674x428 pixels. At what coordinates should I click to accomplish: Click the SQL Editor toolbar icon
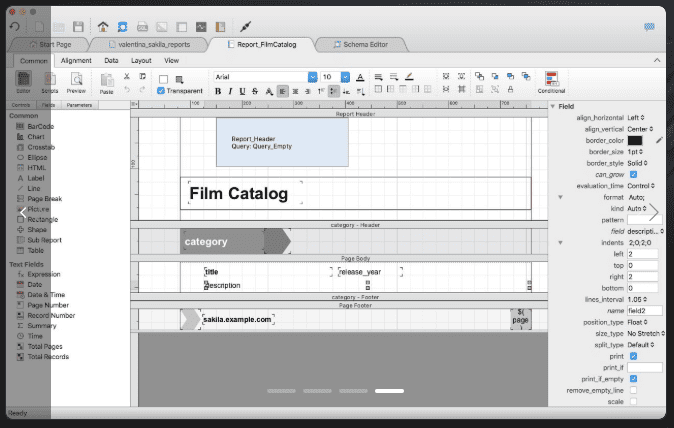[142, 27]
